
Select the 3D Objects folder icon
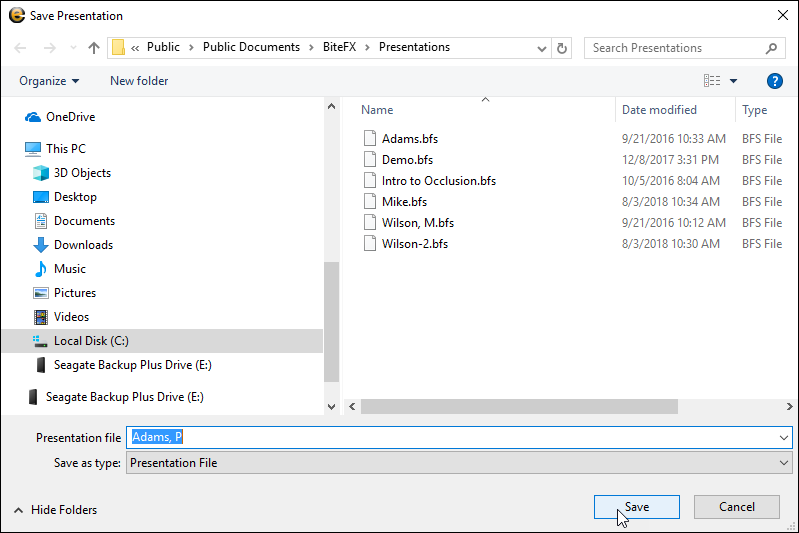coord(41,173)
